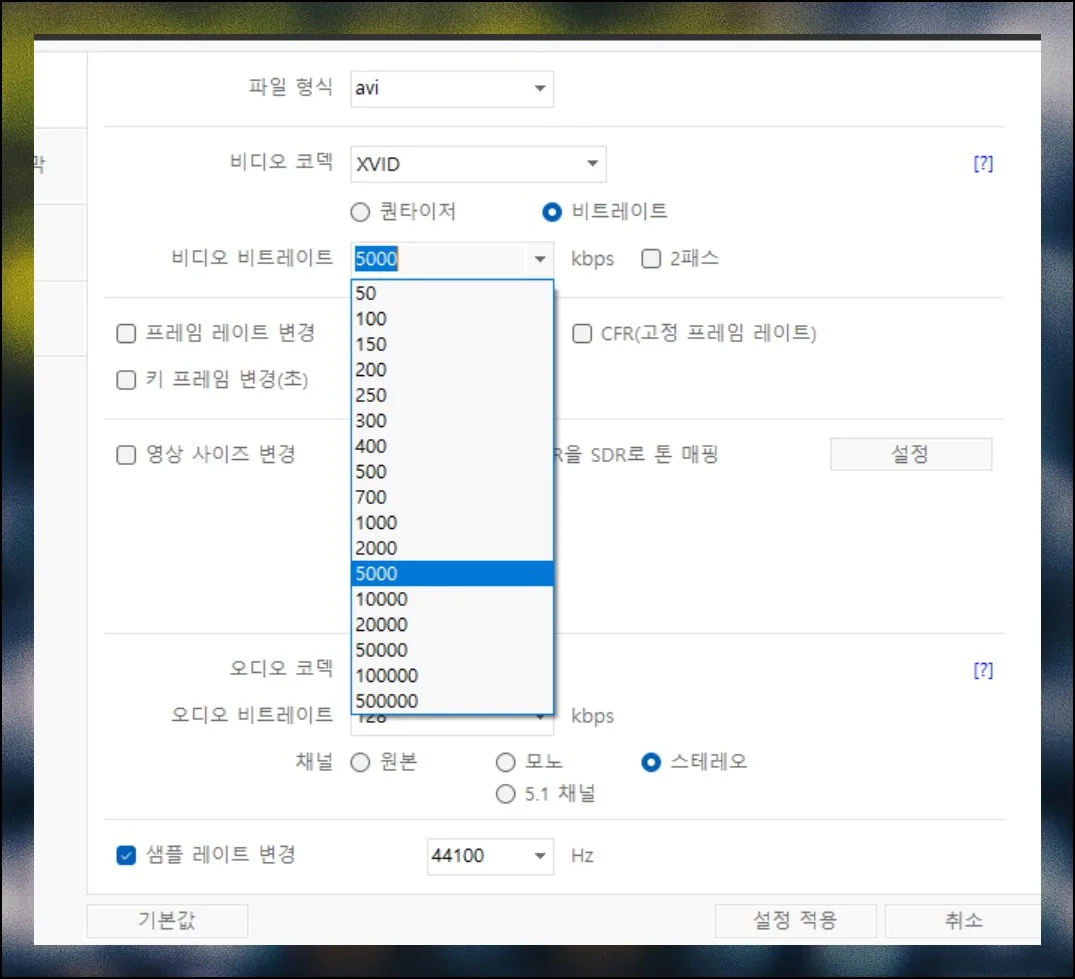This screenshot has height=979, width=1075.
Task: Collapse the video bitrate dropdown arrow
Action: (540, 259)
